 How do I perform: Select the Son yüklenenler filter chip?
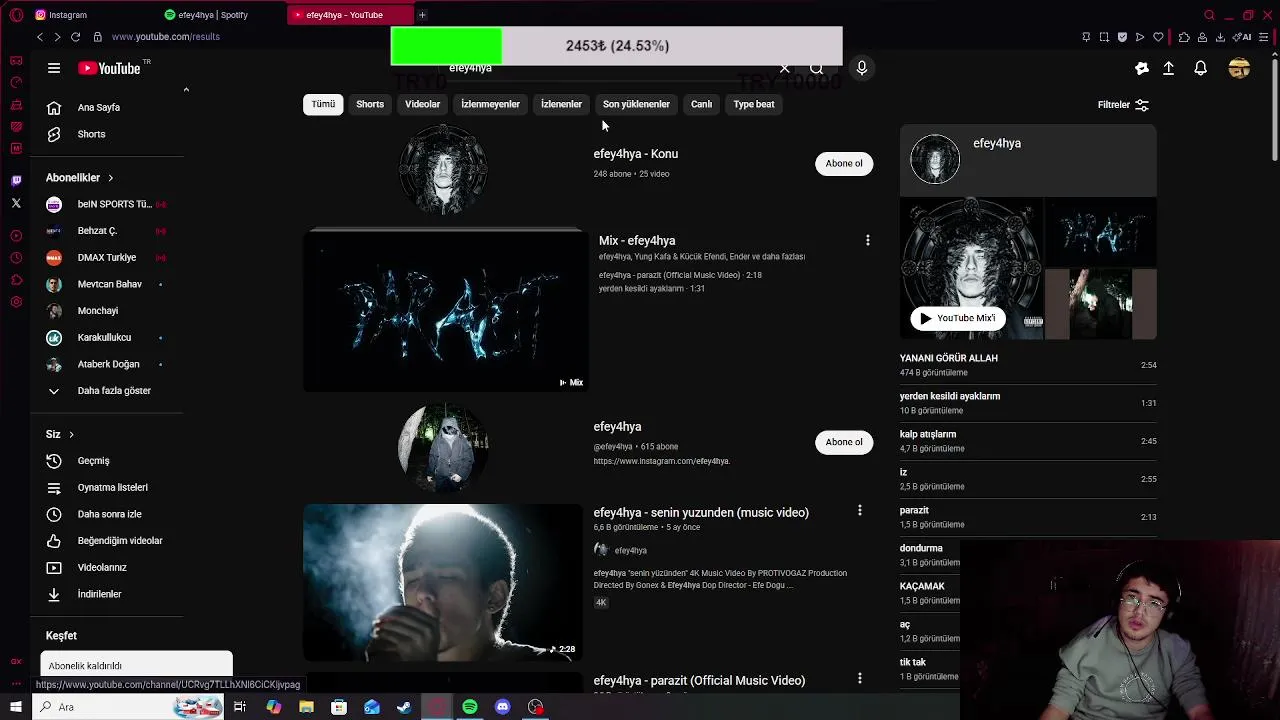click(x=636, y=104)
